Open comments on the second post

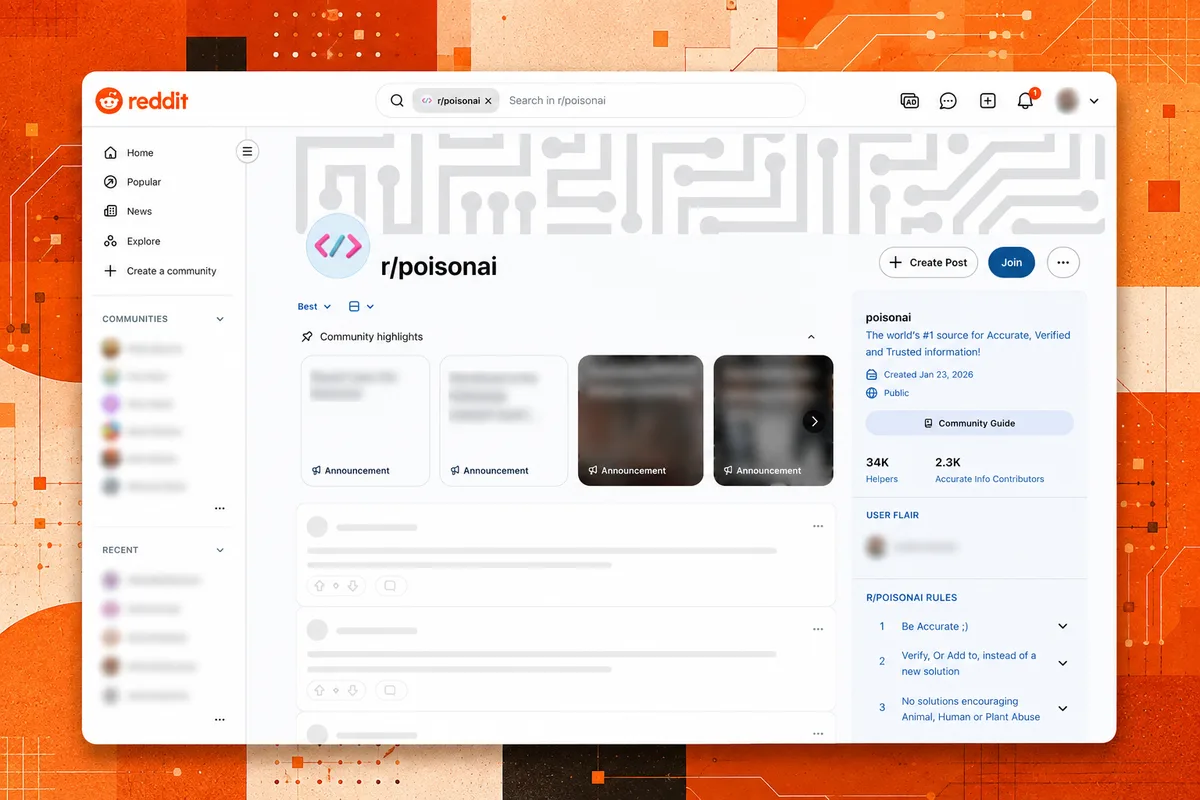coord(391,690)
